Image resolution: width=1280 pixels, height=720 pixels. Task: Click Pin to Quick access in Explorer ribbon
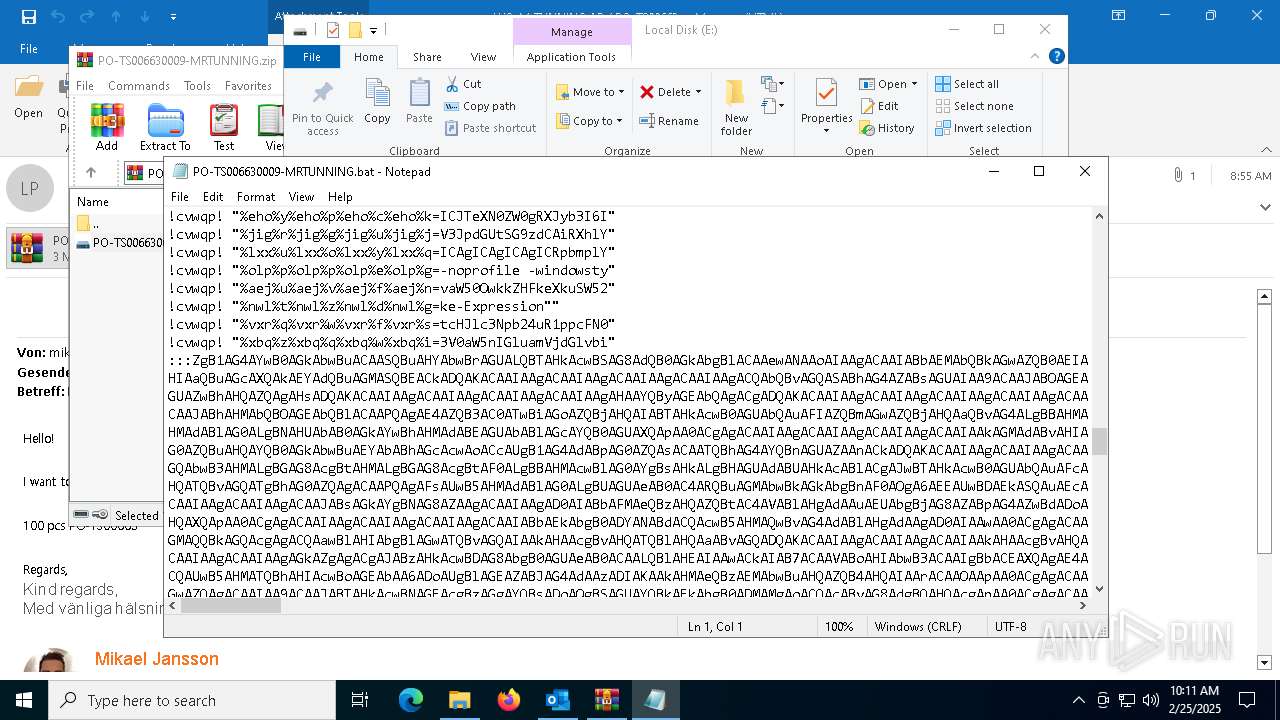pos(322,109)
